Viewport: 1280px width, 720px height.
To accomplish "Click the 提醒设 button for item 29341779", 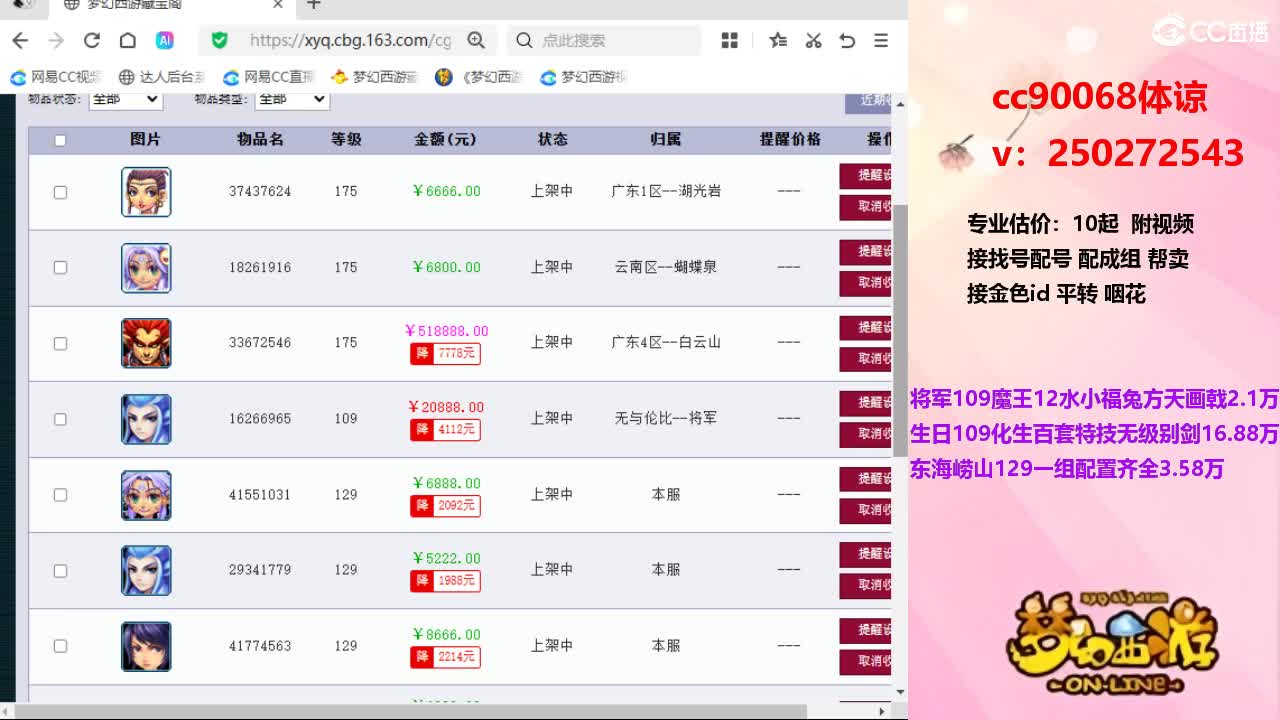I will point(865,554).
